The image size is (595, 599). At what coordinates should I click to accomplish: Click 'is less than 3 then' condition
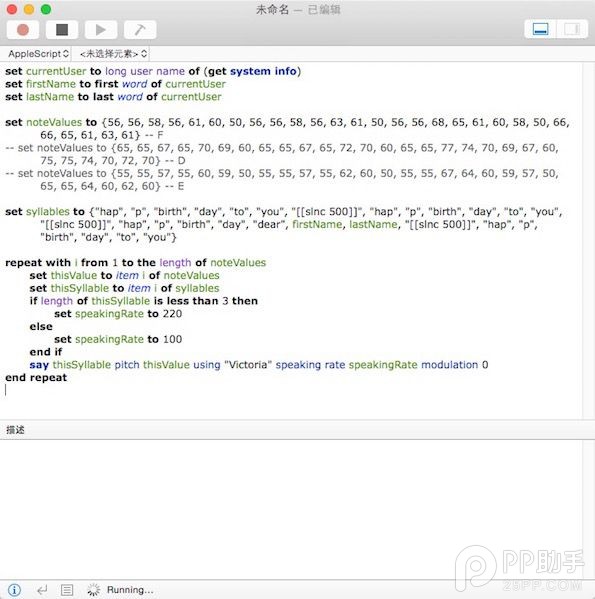coord(205,301)
